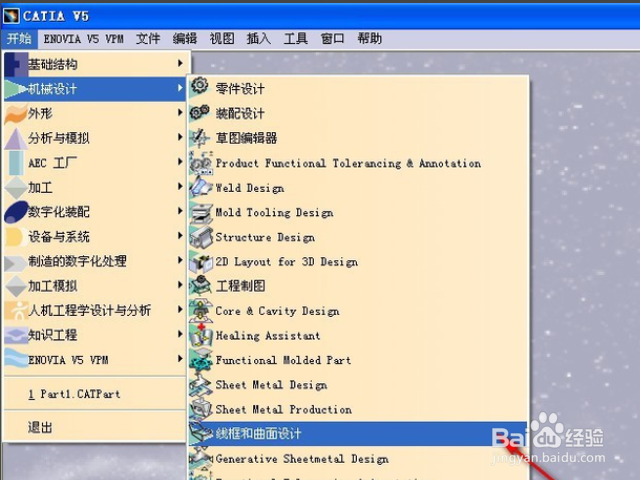Select 零件设计 workbench entry
Viewport: 640px width, 480px height.
pyautogui.click(x=358, y=89)
